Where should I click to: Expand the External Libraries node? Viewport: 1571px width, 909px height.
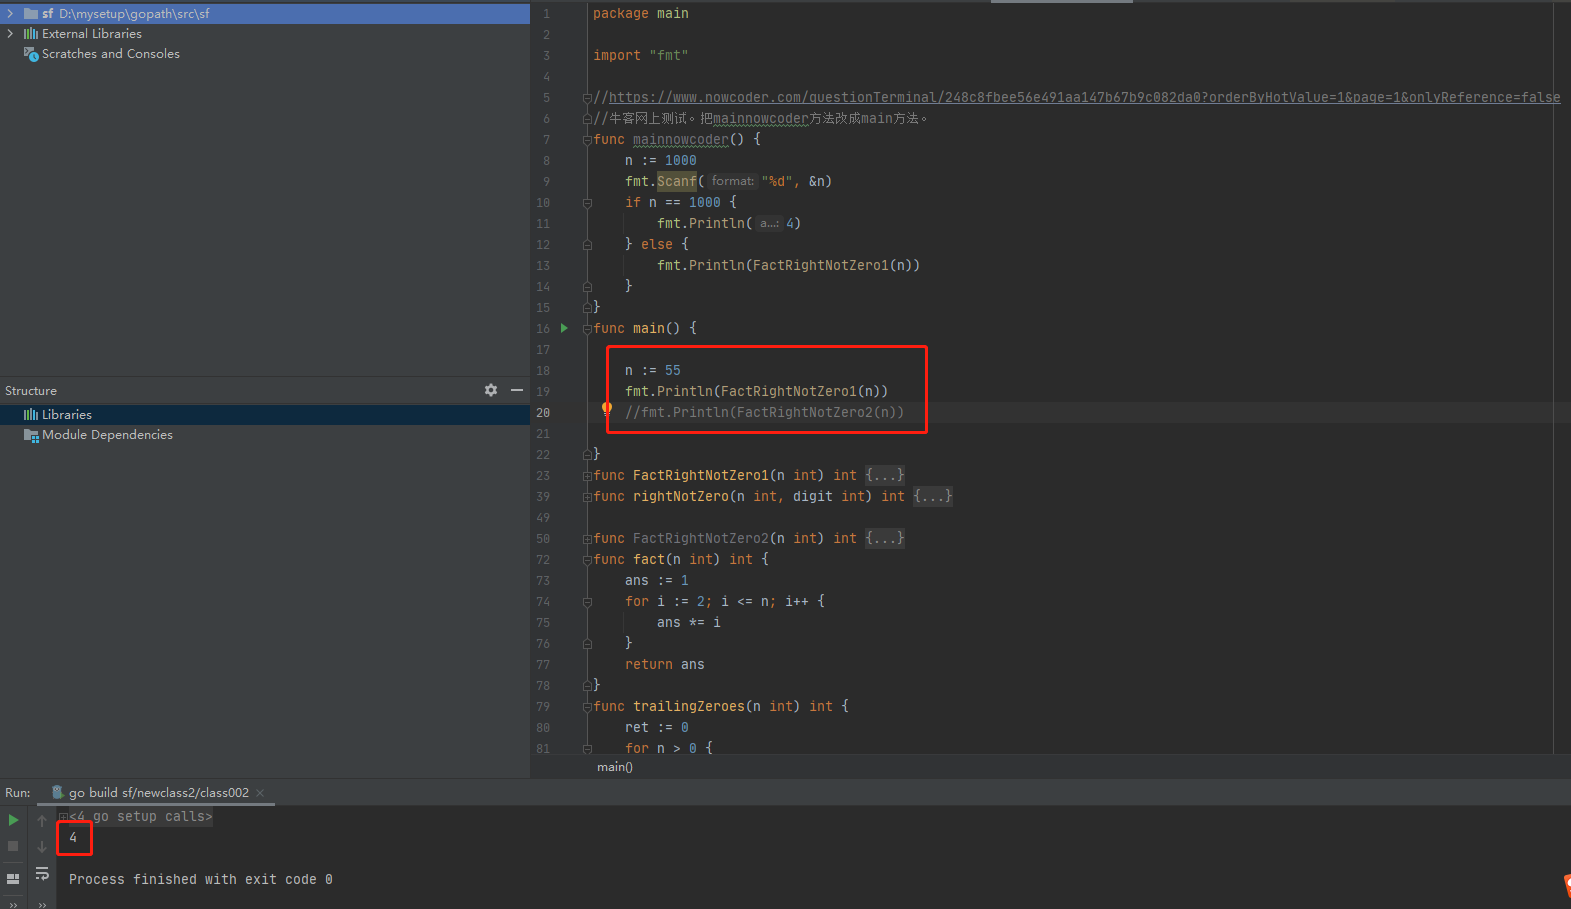click(10, 33)
